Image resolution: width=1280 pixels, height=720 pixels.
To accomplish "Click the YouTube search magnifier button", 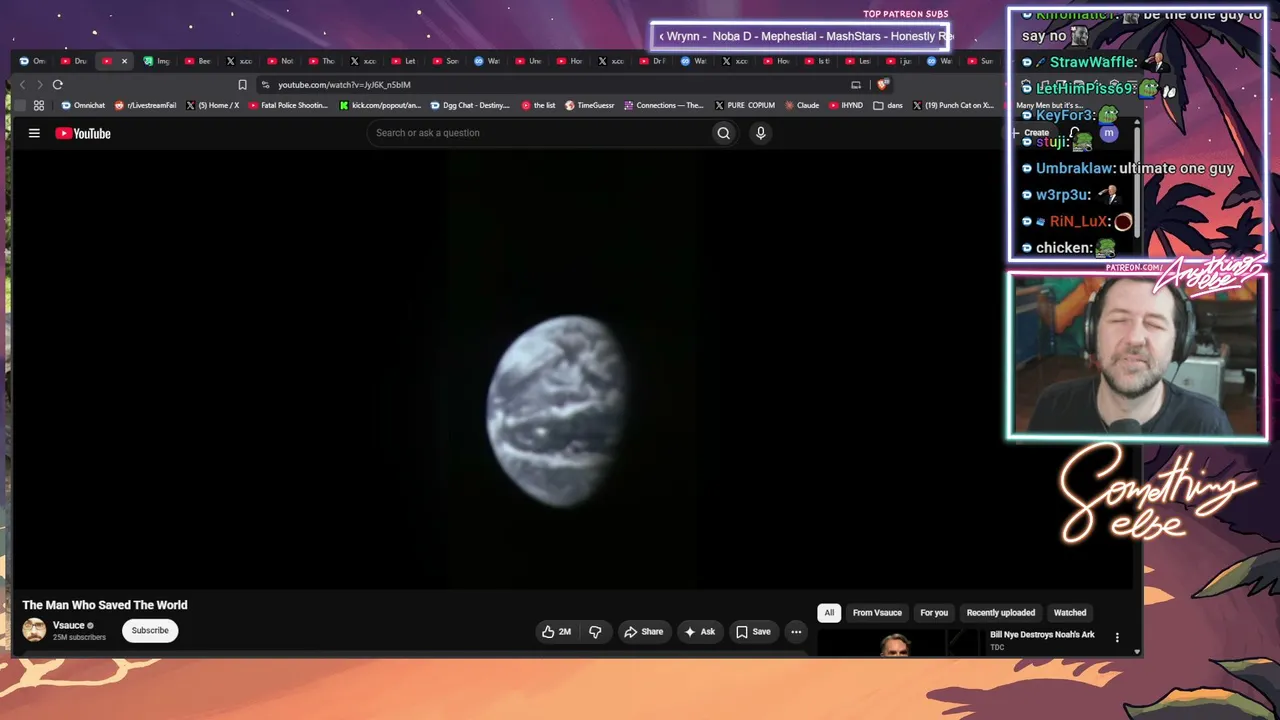I will (724, 133).
